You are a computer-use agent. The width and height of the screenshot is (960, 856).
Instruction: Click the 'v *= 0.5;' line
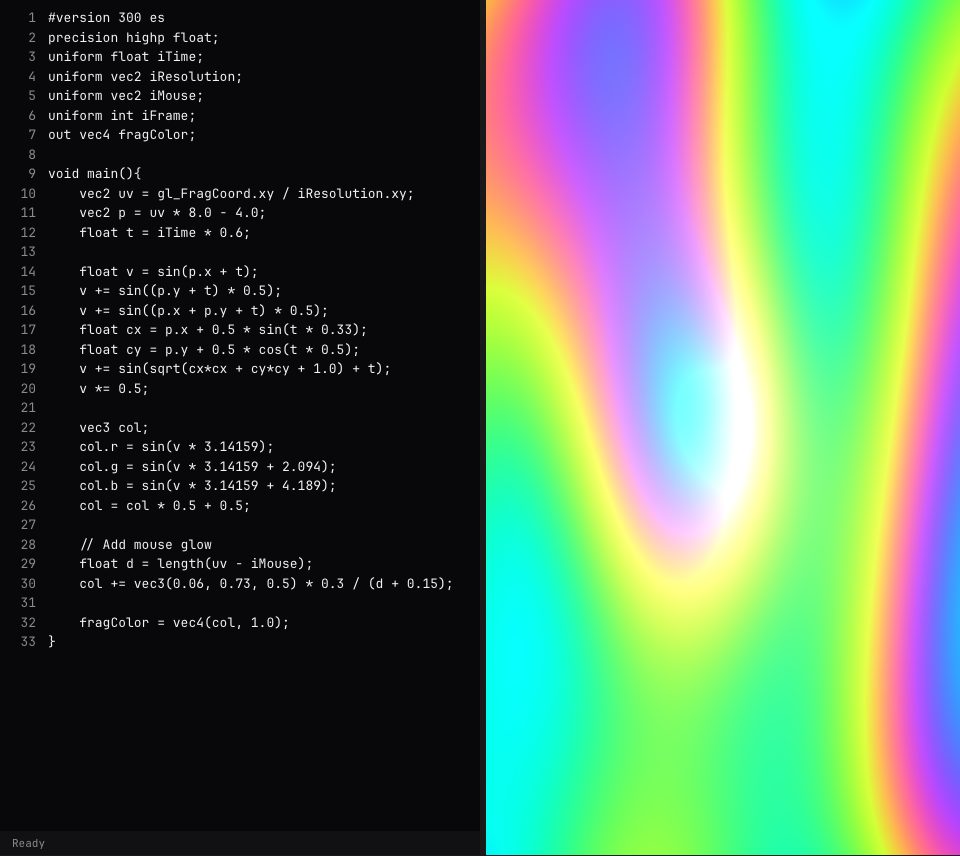coord(114,389)
